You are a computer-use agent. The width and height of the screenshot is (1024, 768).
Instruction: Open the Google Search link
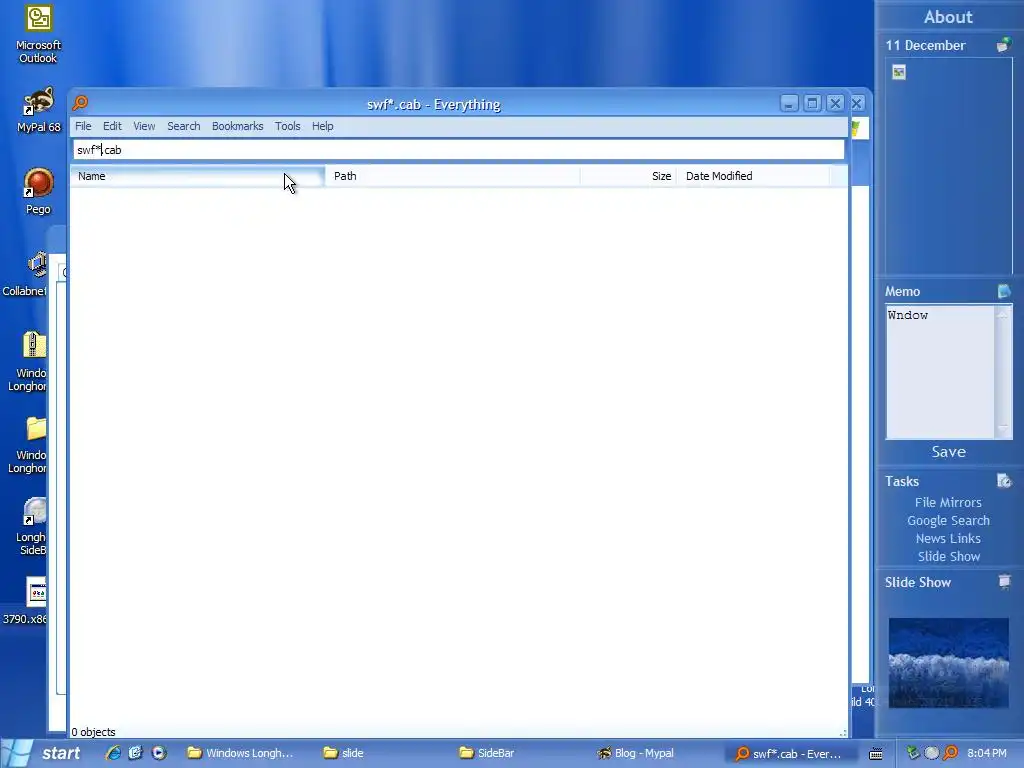(x=948, y=520)
